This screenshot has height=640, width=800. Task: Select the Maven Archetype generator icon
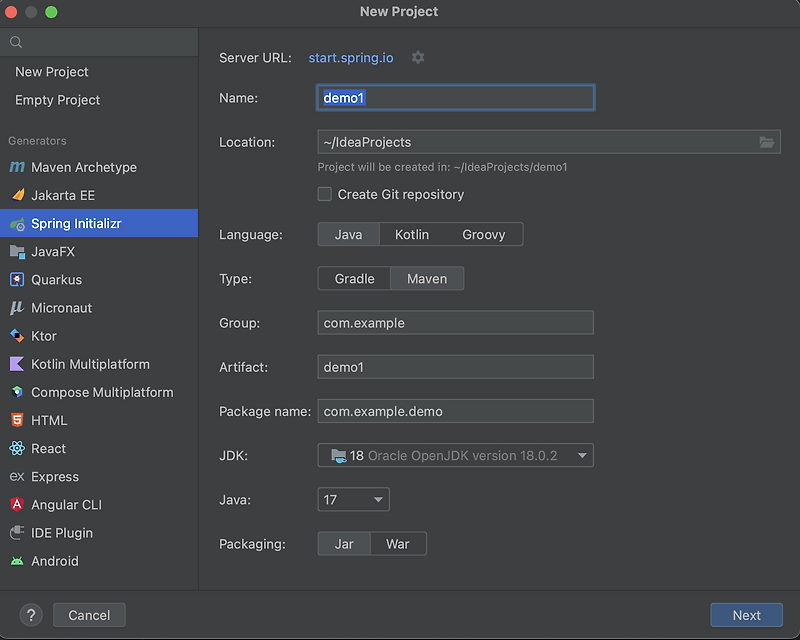point(17,167)
